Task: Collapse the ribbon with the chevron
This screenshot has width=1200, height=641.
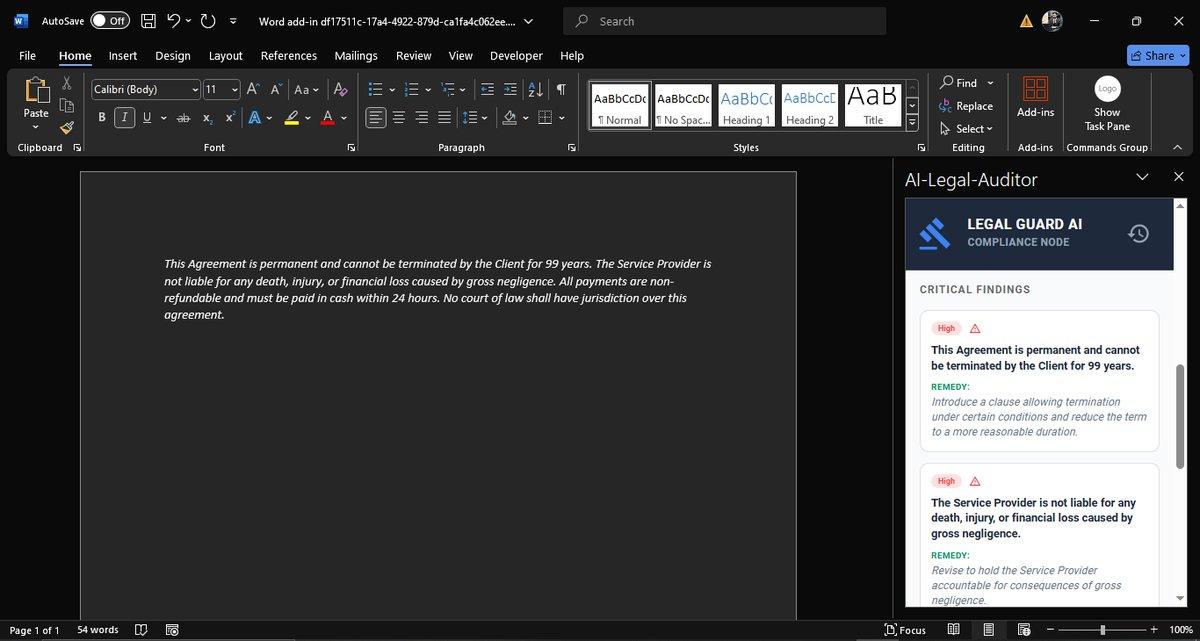Action: click(1177, 147)
